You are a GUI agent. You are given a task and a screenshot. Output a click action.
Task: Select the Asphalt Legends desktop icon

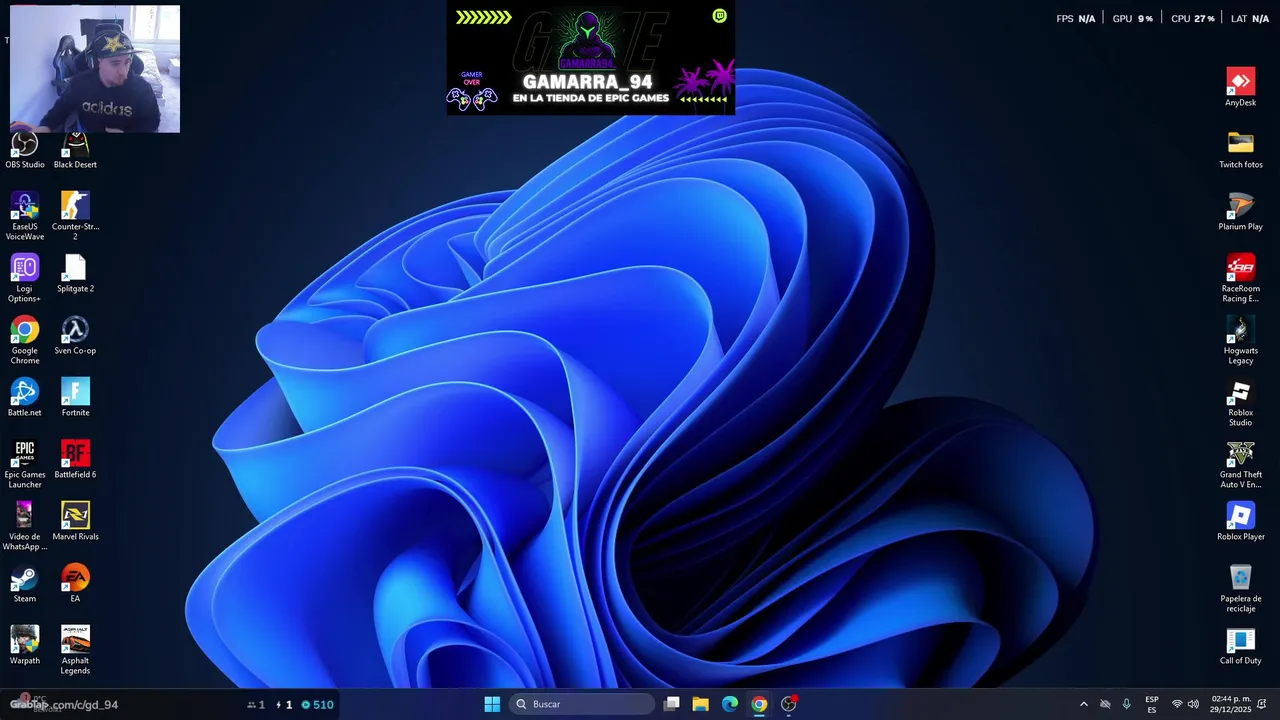[x=75, y=650]
